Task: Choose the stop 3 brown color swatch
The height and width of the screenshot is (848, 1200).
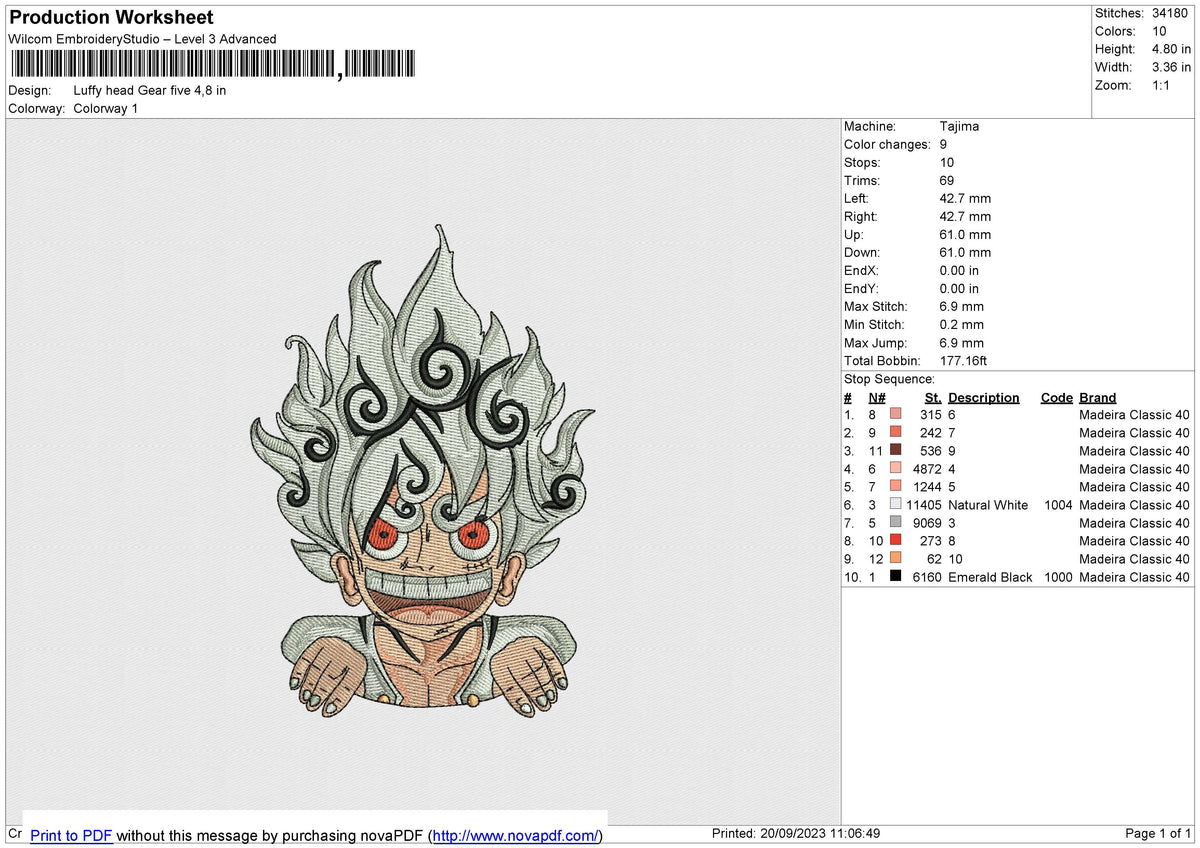Action: [895, 450]
